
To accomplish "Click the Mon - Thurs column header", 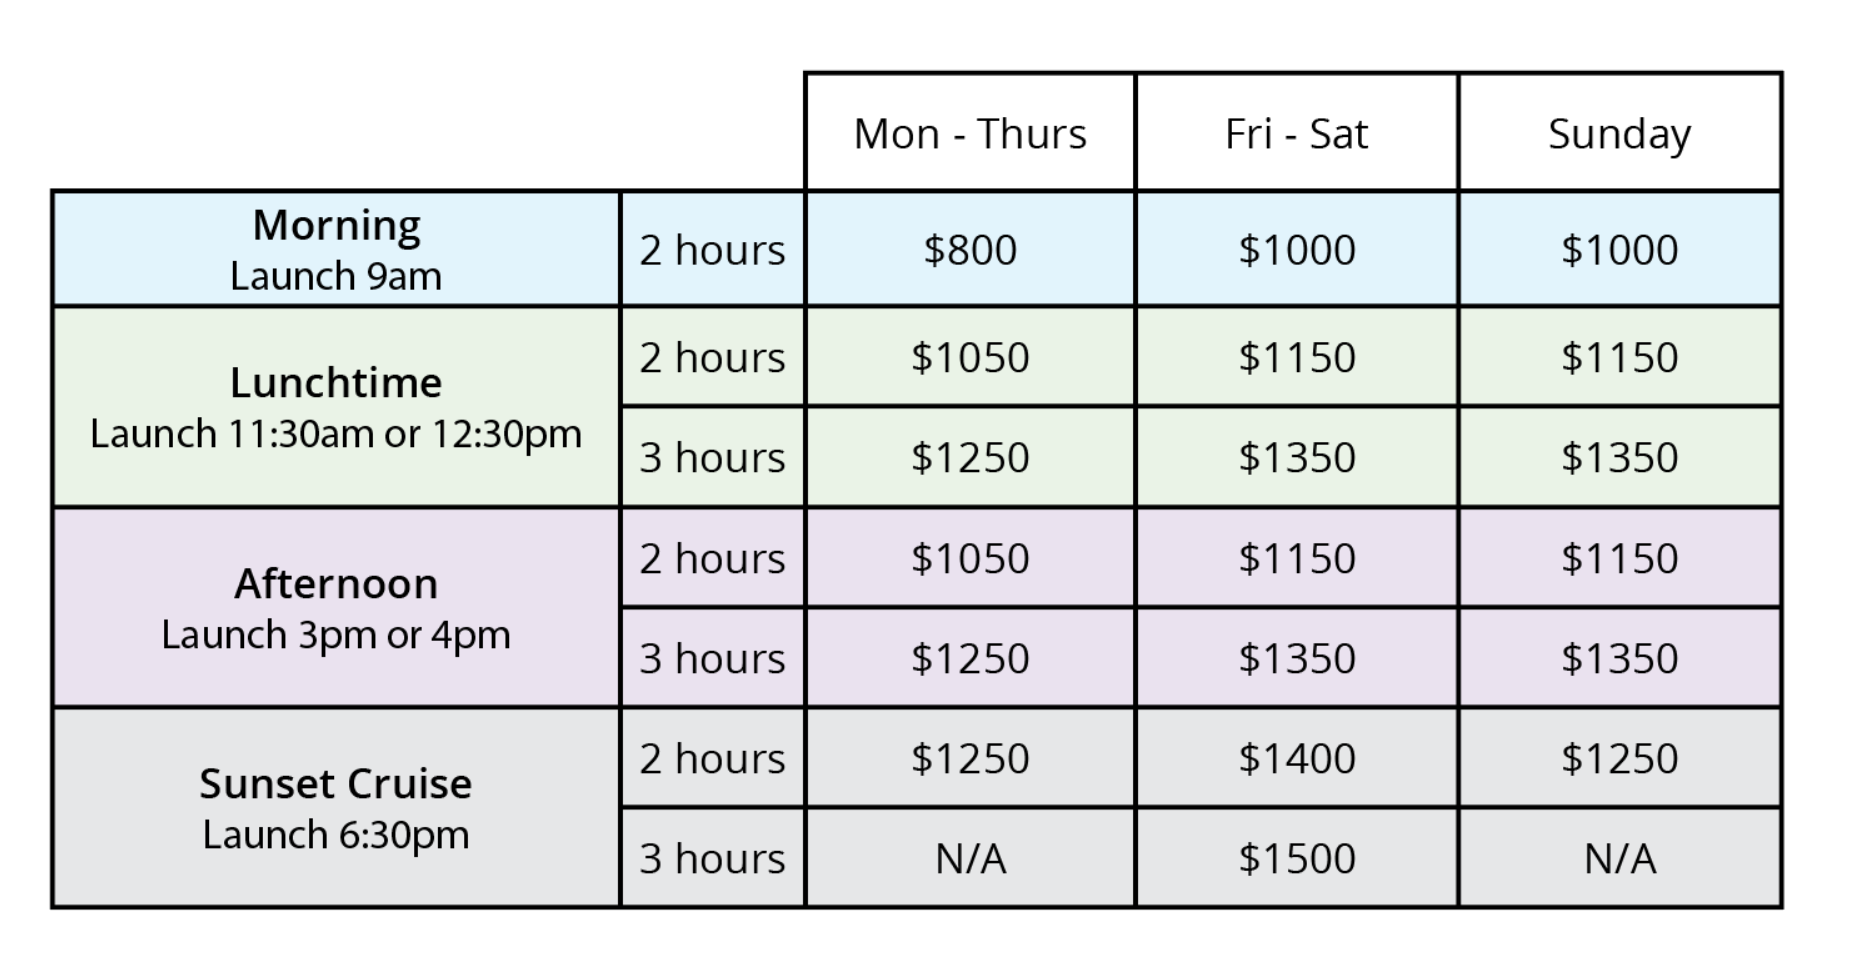I will pos(969,133).
